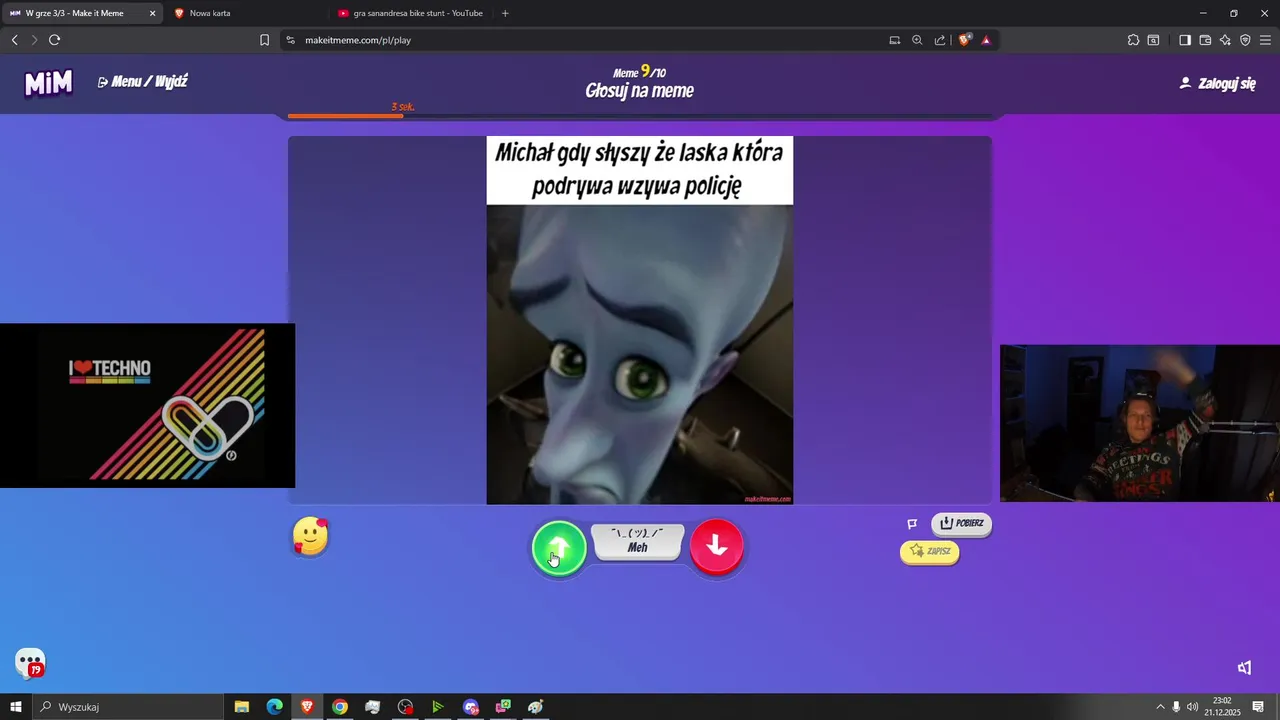Screen dimensions: 1280x720
Task: Open Windows Start menu
Action: (16, 707)
